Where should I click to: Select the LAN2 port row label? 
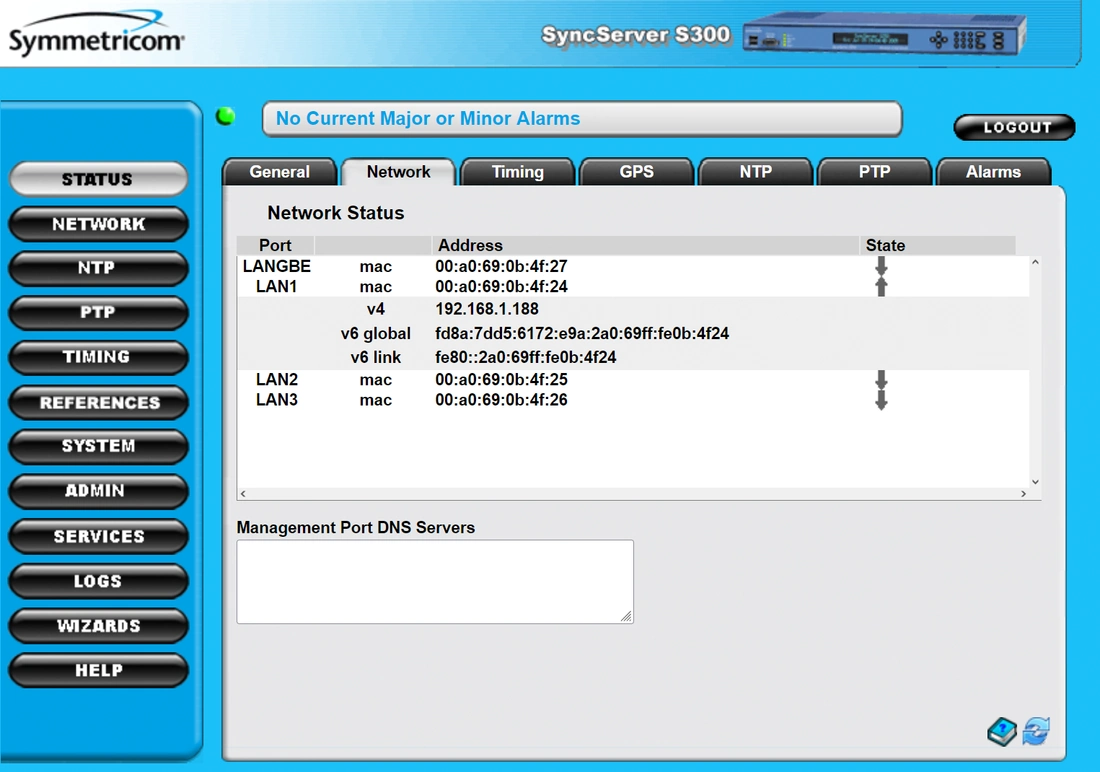[x=276, y=380]
